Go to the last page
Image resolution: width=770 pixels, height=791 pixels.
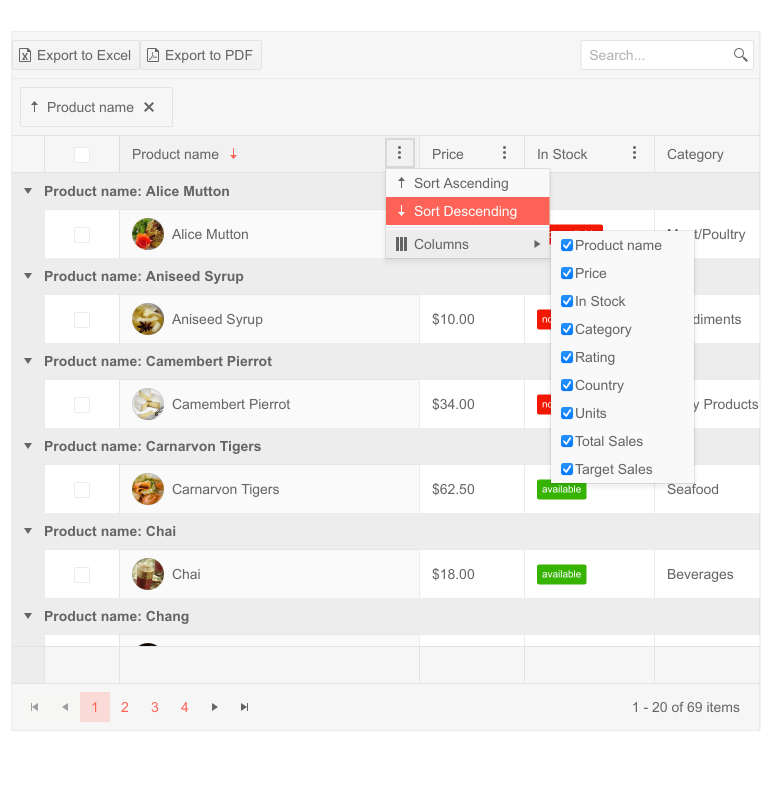(245, 707)
